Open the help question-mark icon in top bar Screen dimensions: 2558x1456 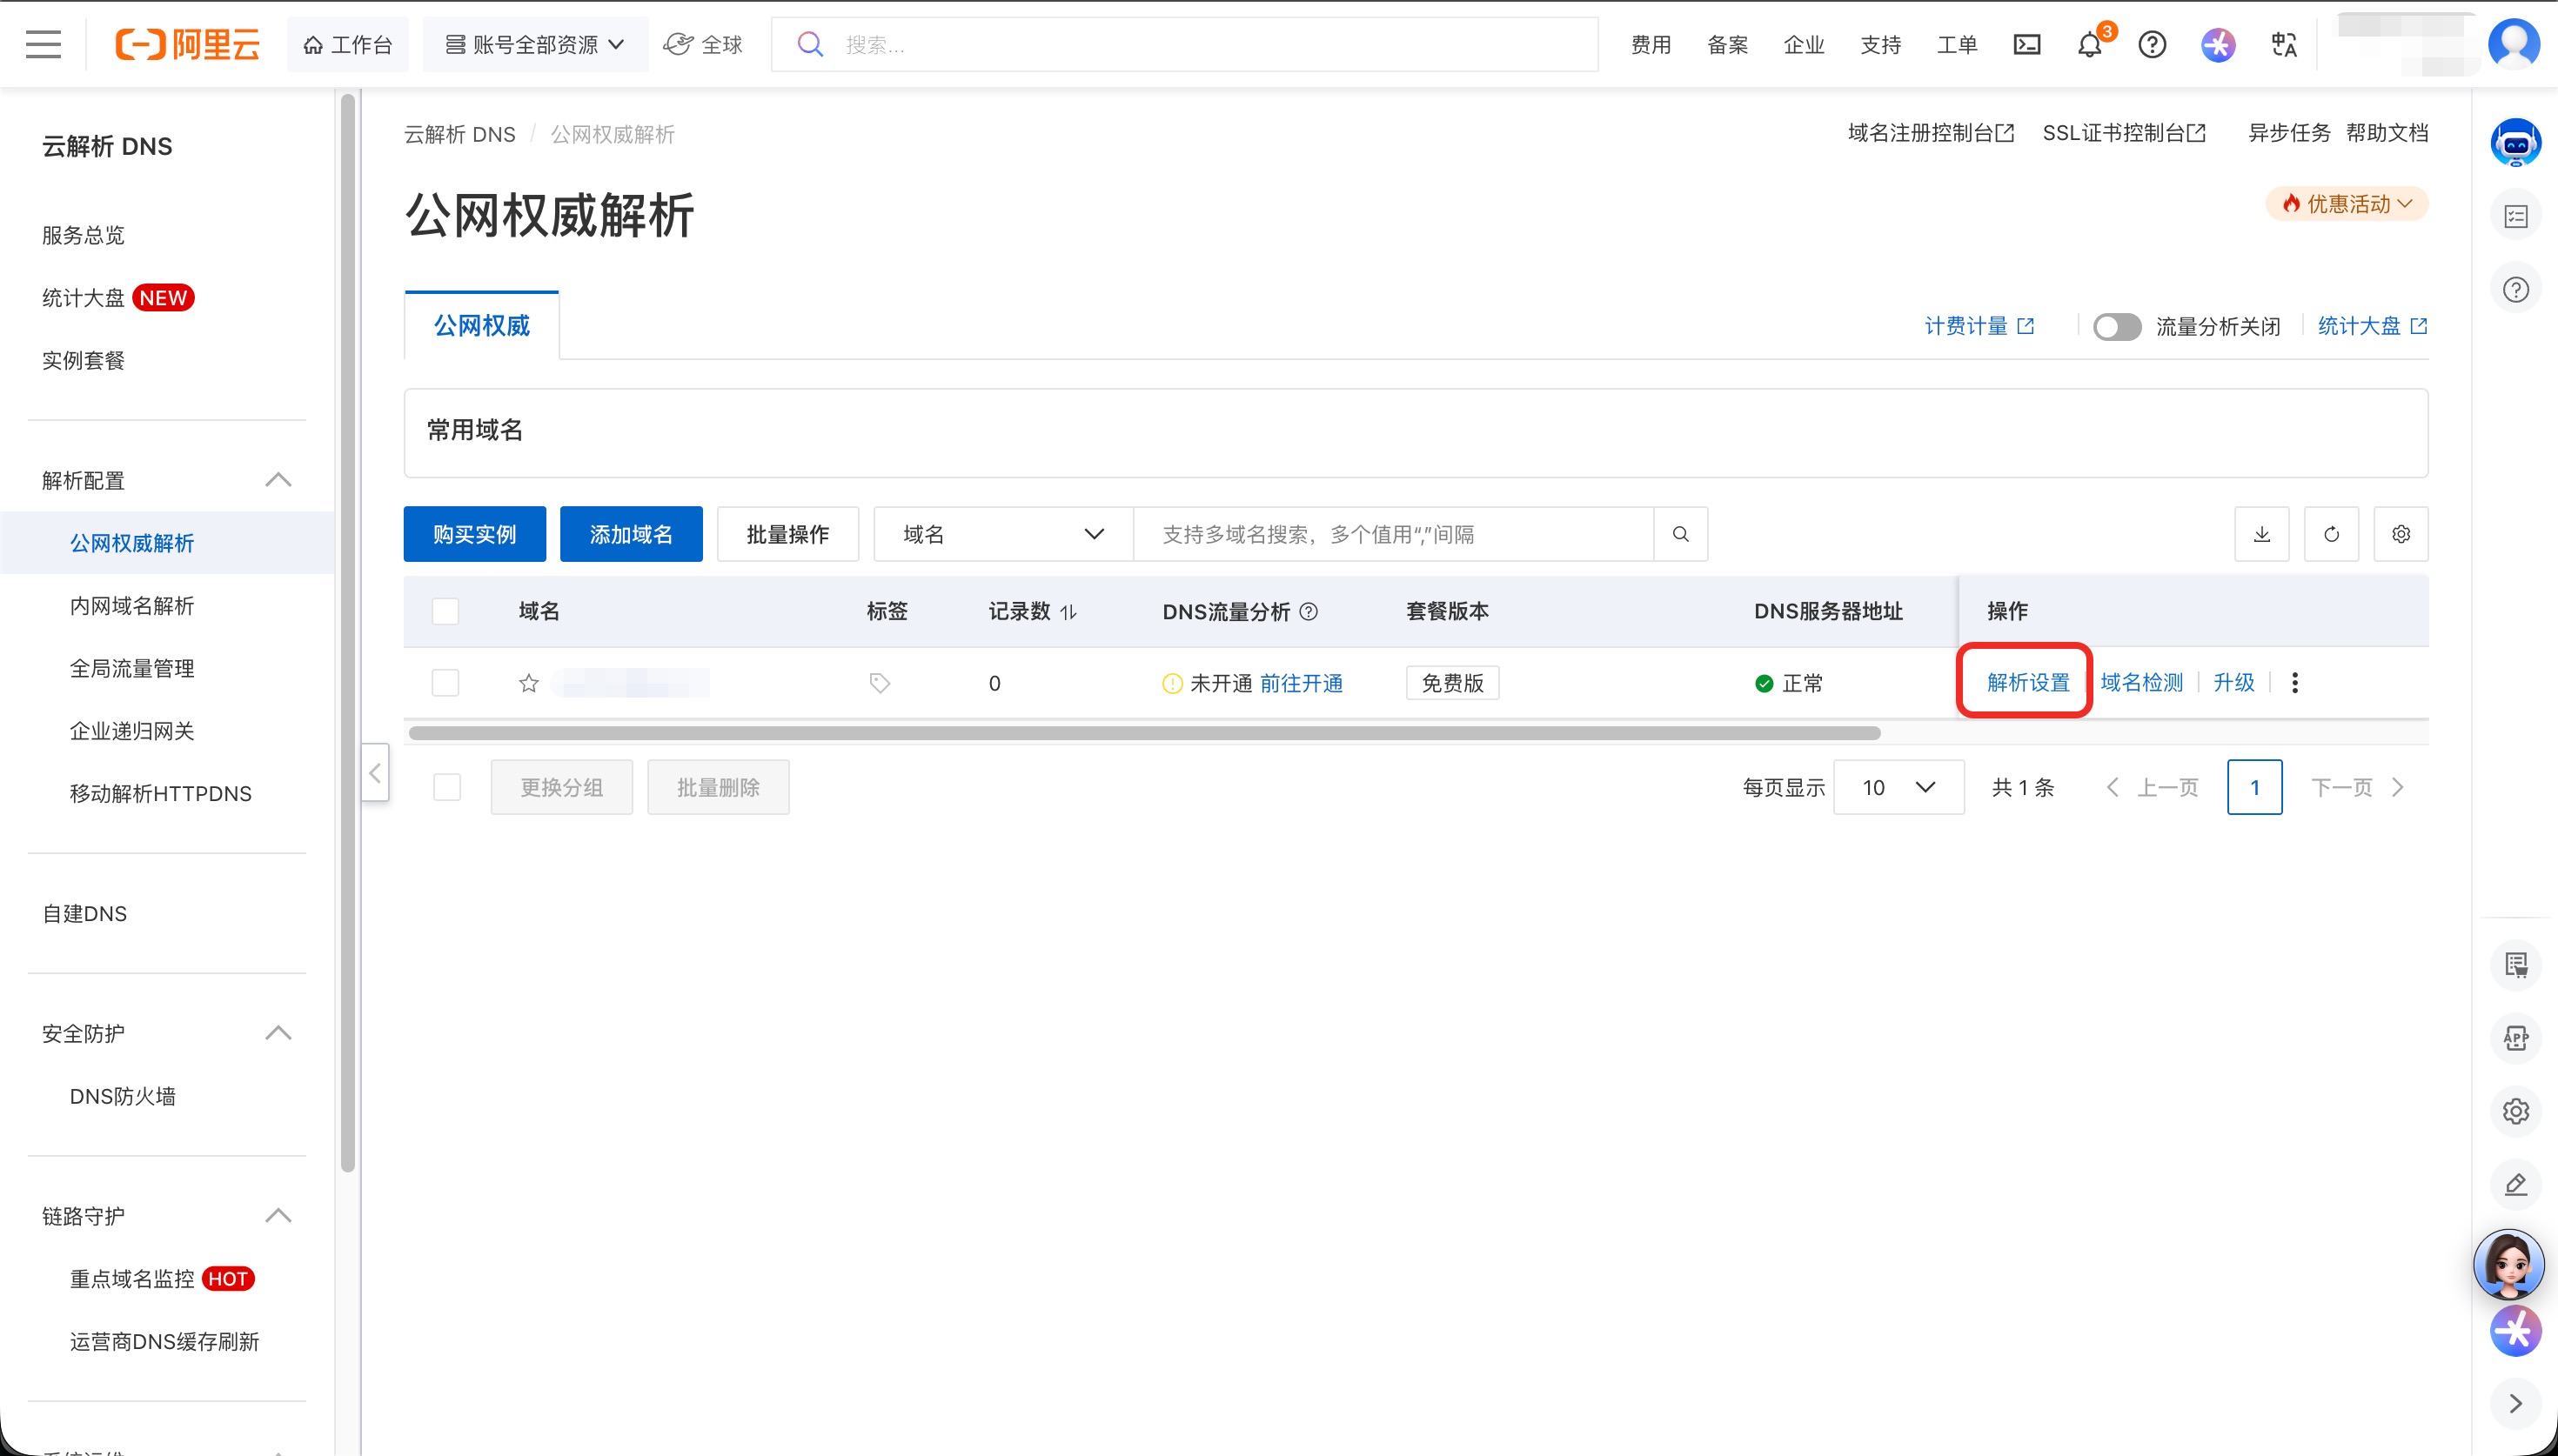click(2151, 44)
